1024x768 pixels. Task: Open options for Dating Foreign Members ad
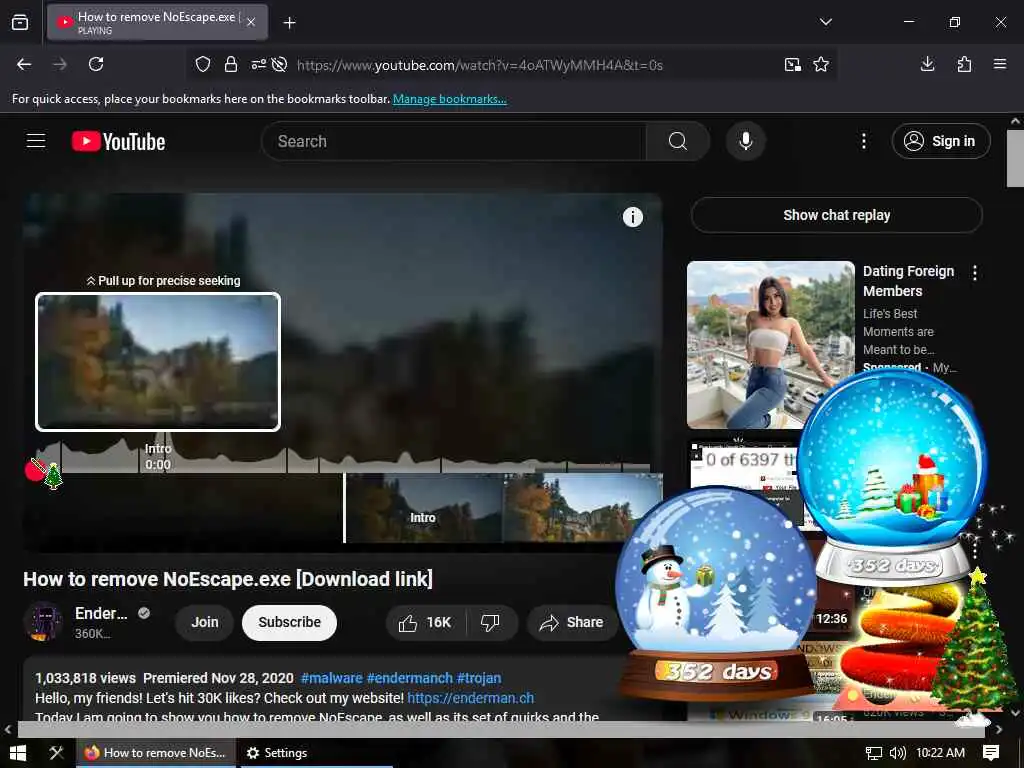(x=975, y=273)
